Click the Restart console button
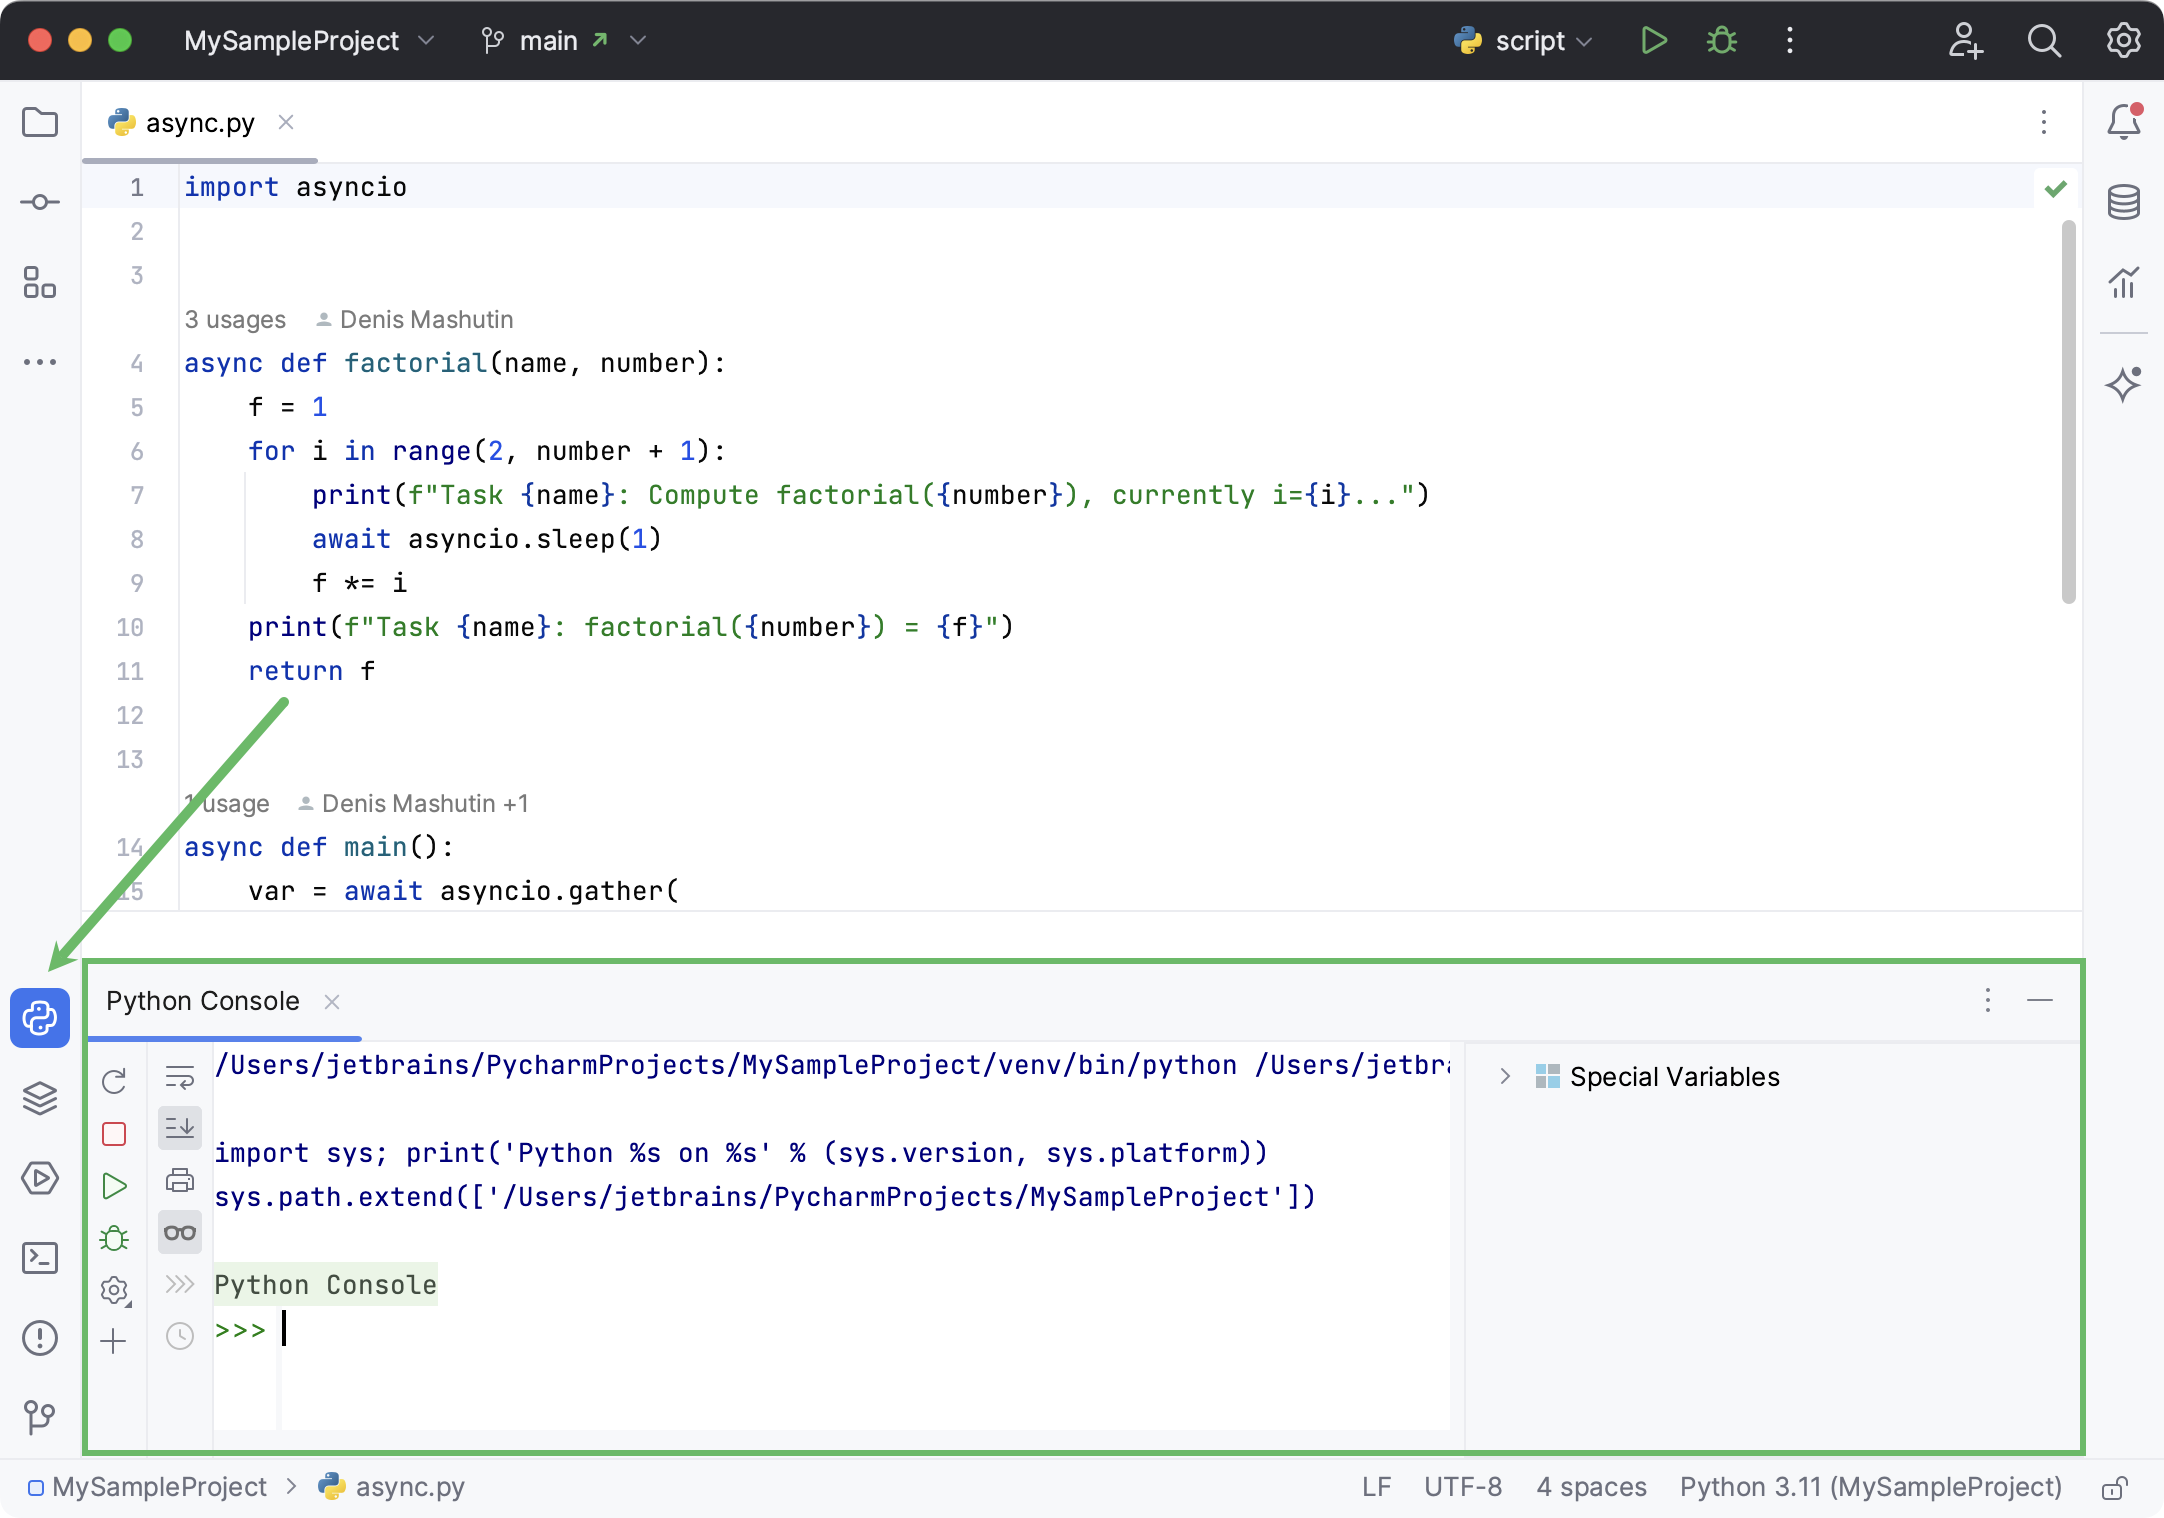Image resolution: width=2164 pixels, height=1518 pixels. [113, 1081]
